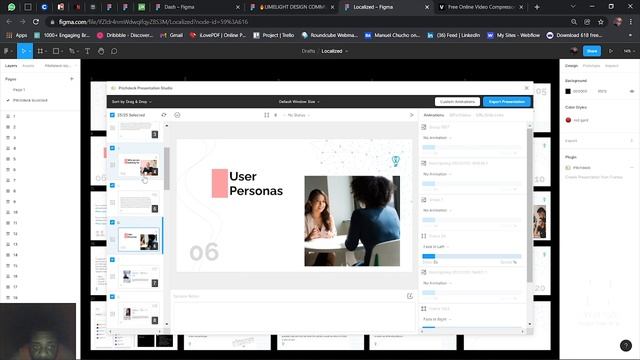Adjust the Fade In Left timing slider
Screen dimensions: 640x360
471,256
